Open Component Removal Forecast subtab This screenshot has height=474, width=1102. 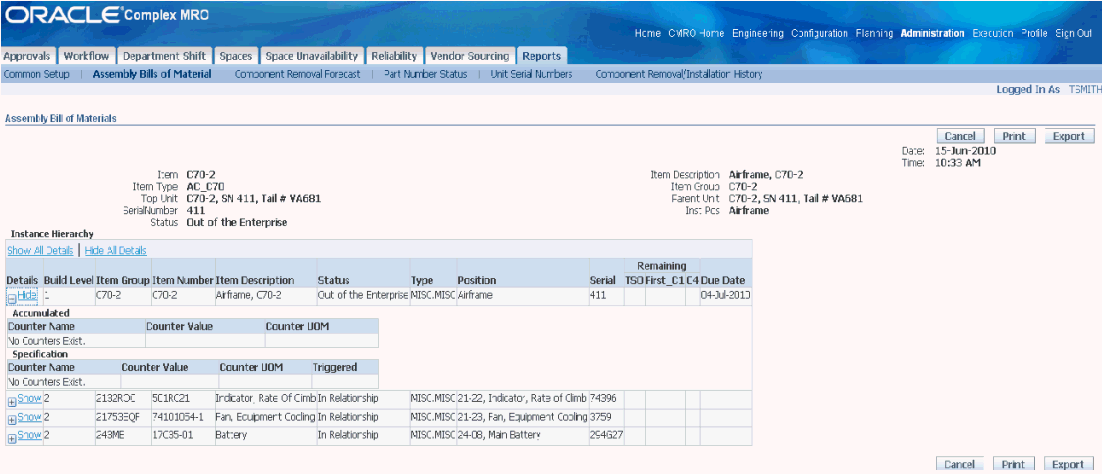coord(297,74)
